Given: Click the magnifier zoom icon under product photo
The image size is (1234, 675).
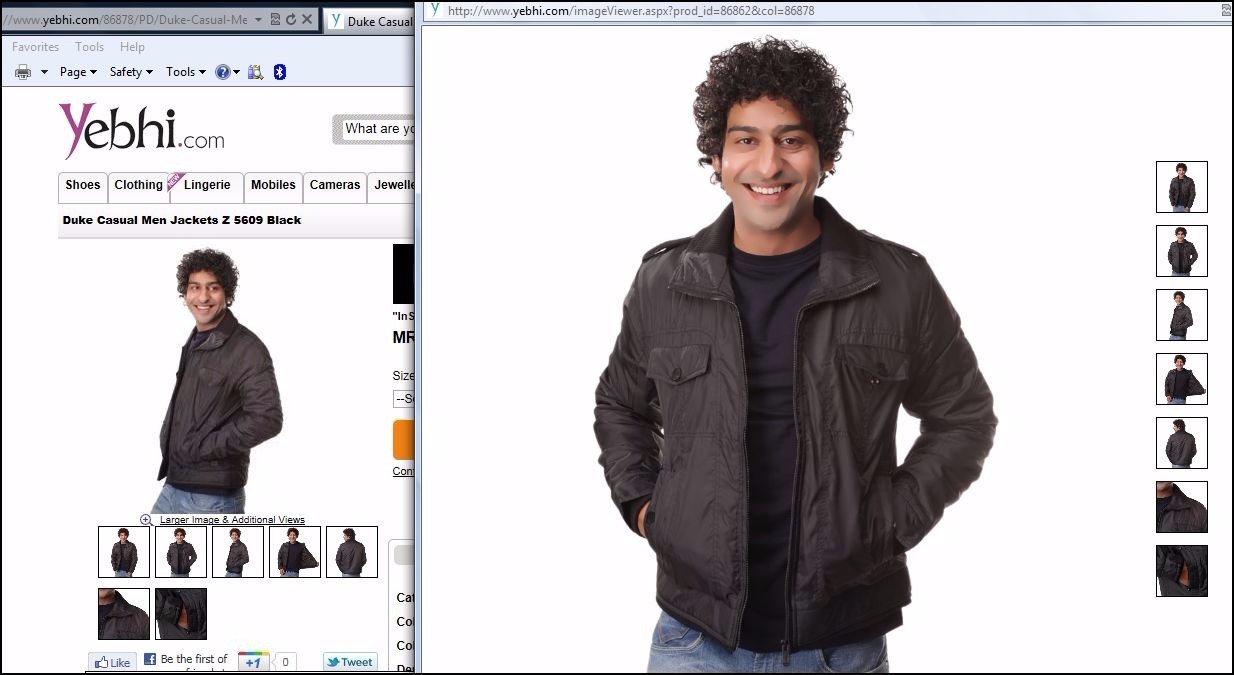Looking at the screenshot, I should point(146,520).
